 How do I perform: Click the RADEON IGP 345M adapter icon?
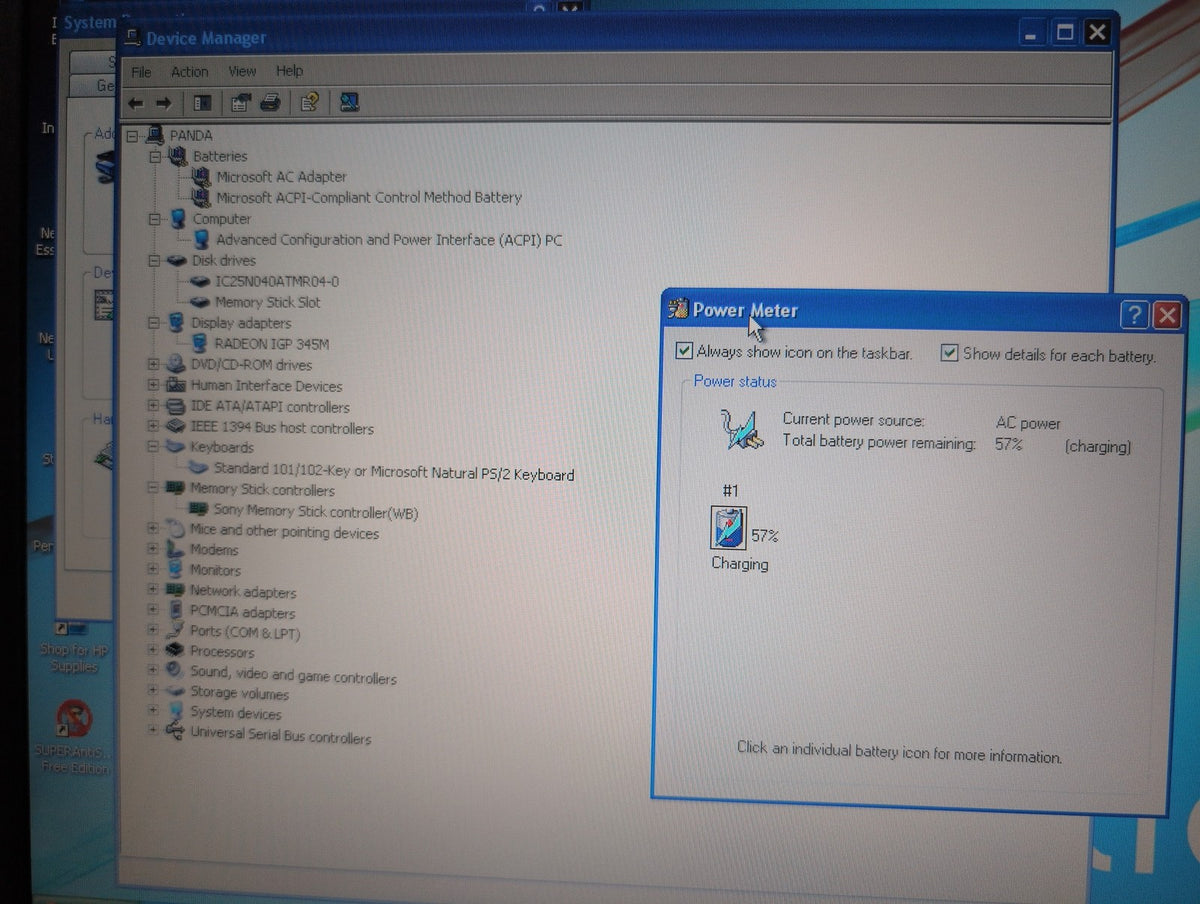pyautogui.click(x=200, y=344)
